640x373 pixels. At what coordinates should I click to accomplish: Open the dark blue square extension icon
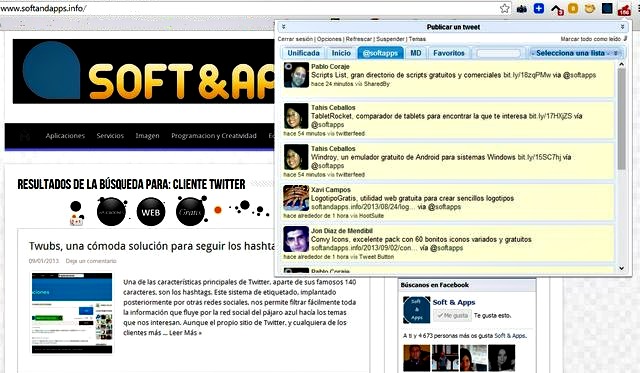coord(607,8)
